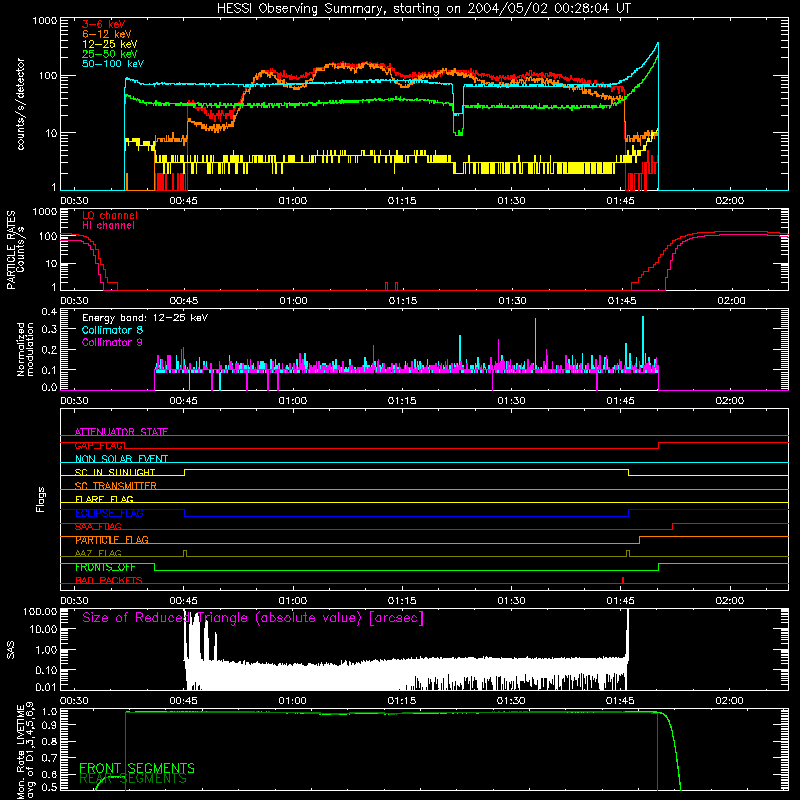Click the GAP_FLAG label
Image resolution: width=800 pixels, height=800 pixels.
[x=99, y=445]
